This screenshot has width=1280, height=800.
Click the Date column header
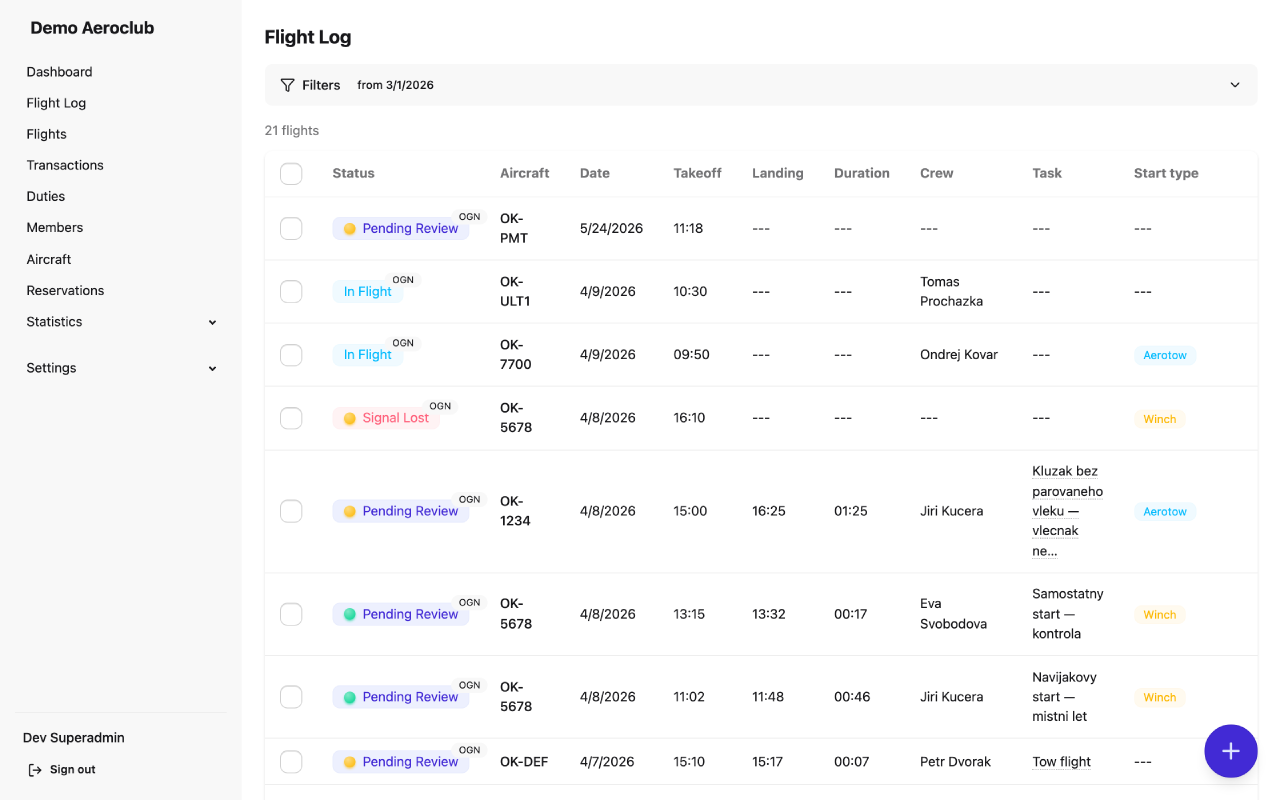click(594, 174)
